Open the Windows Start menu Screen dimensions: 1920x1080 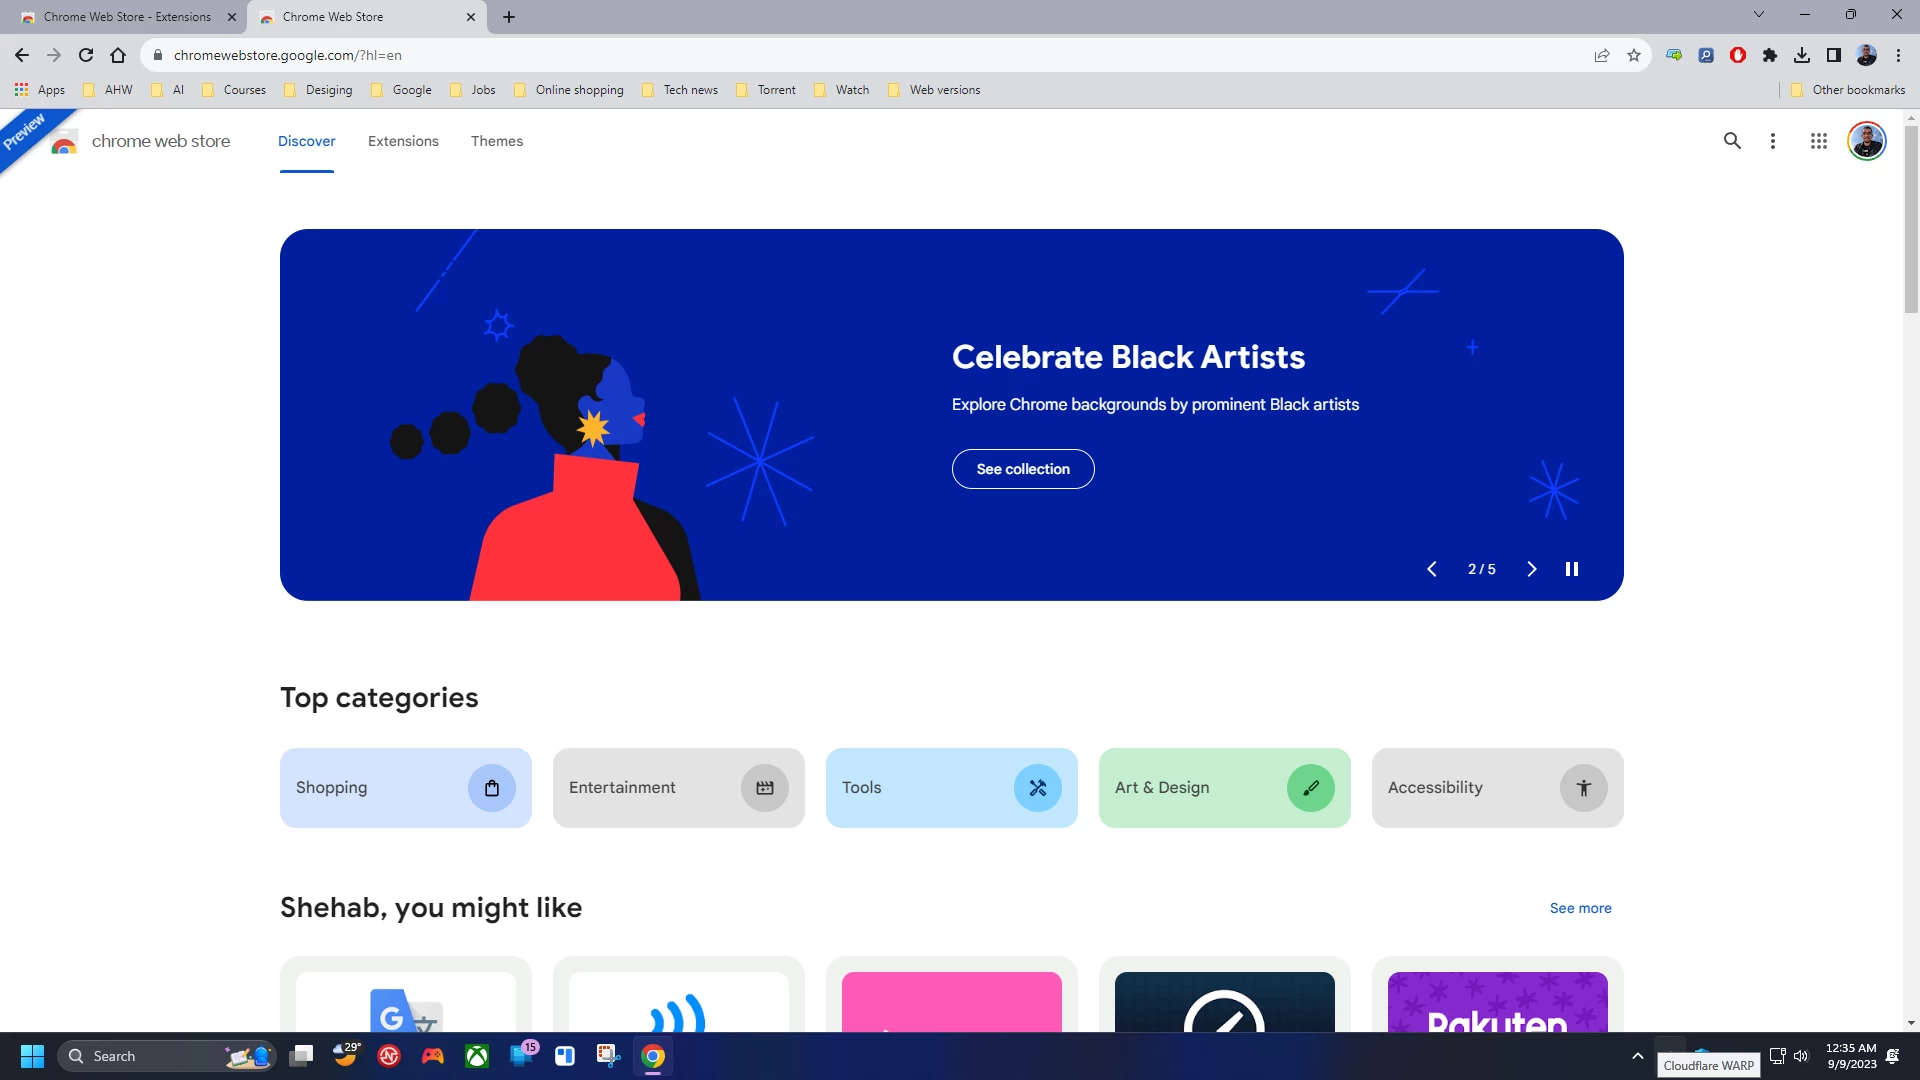click(x=32, y=1056)
